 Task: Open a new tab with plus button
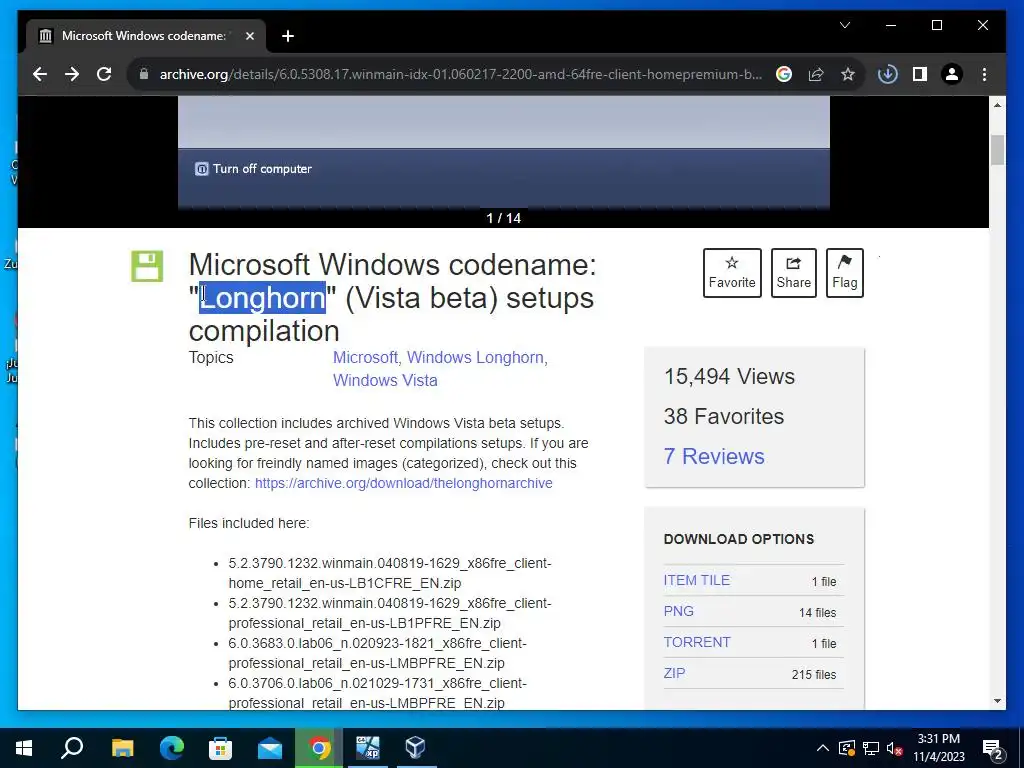click(x=288, y=36)
